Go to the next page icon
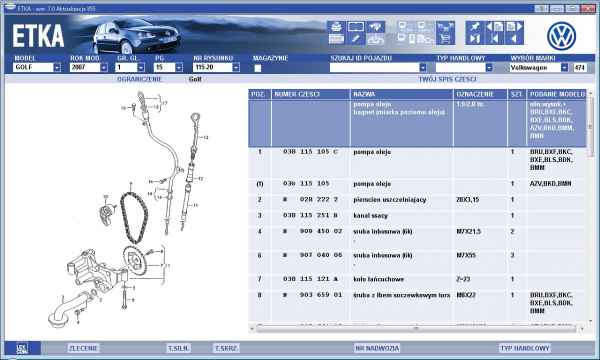 coord(514,27)
